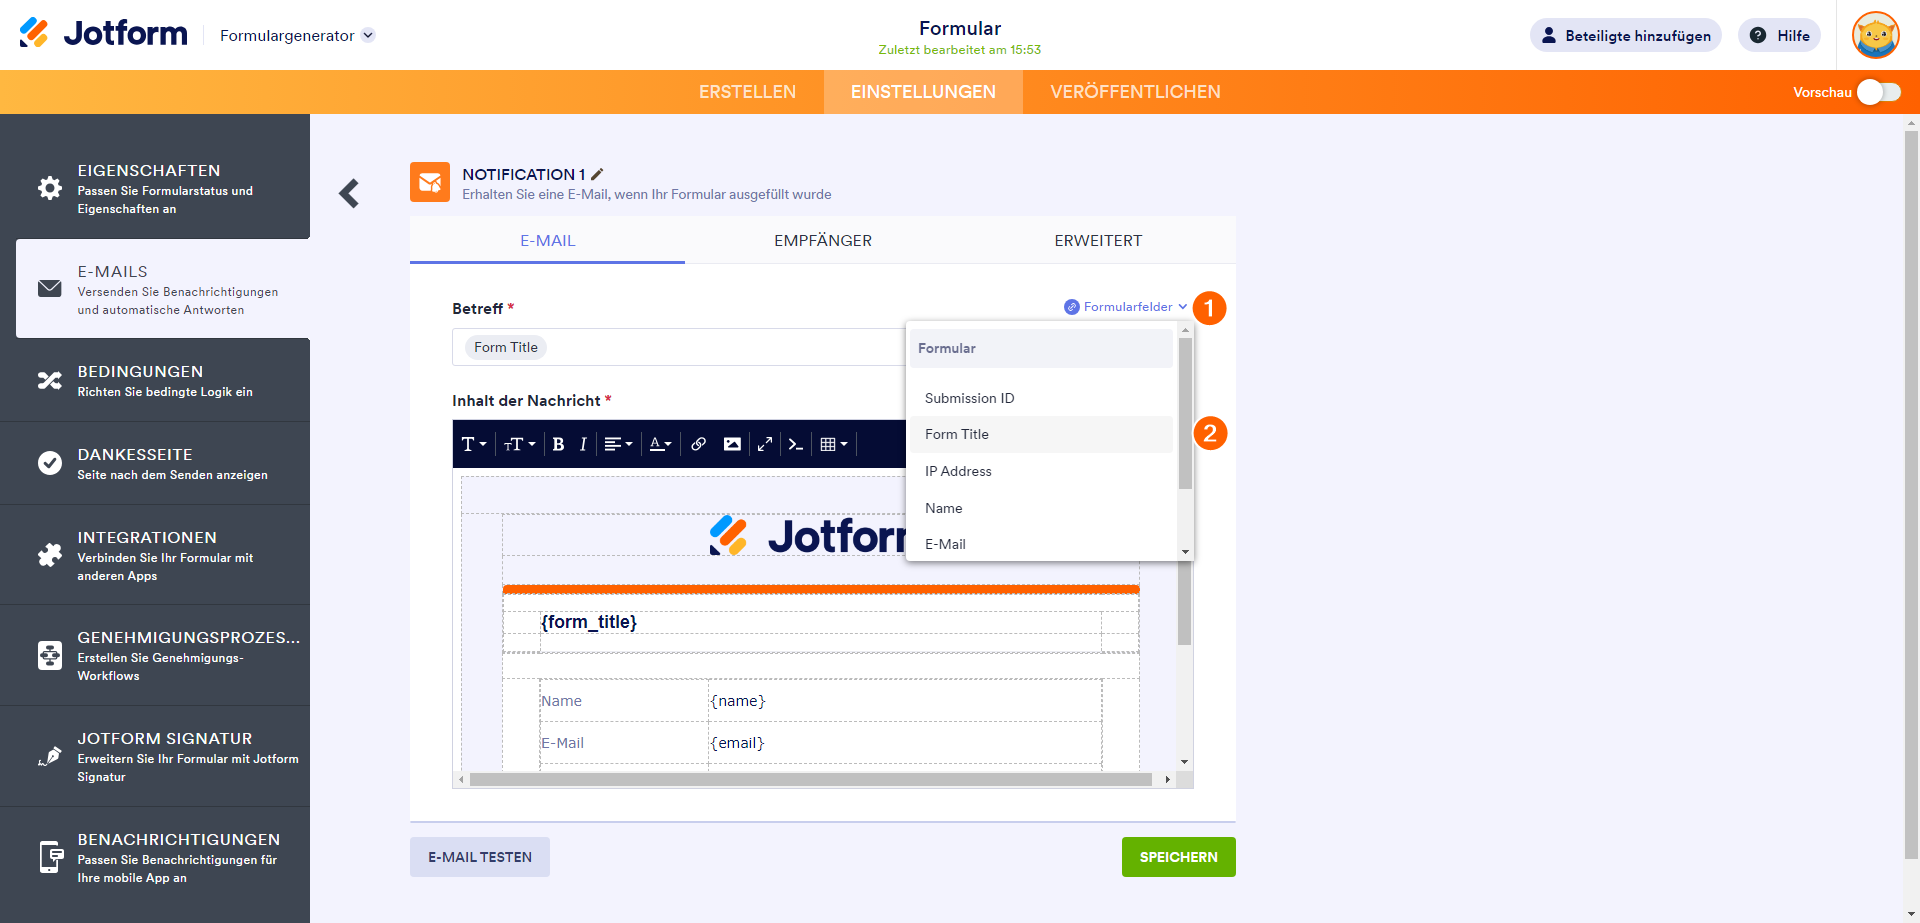Image resolution: width=1920 pixels, height=923 pixels.
Task: Open the text color dropdown
Action: [660, 444]
